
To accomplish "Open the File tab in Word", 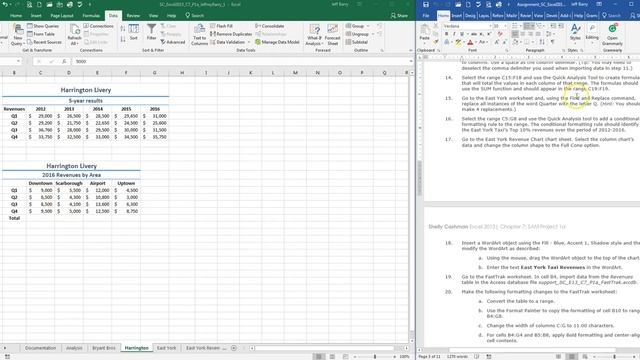I will (426, 16).
